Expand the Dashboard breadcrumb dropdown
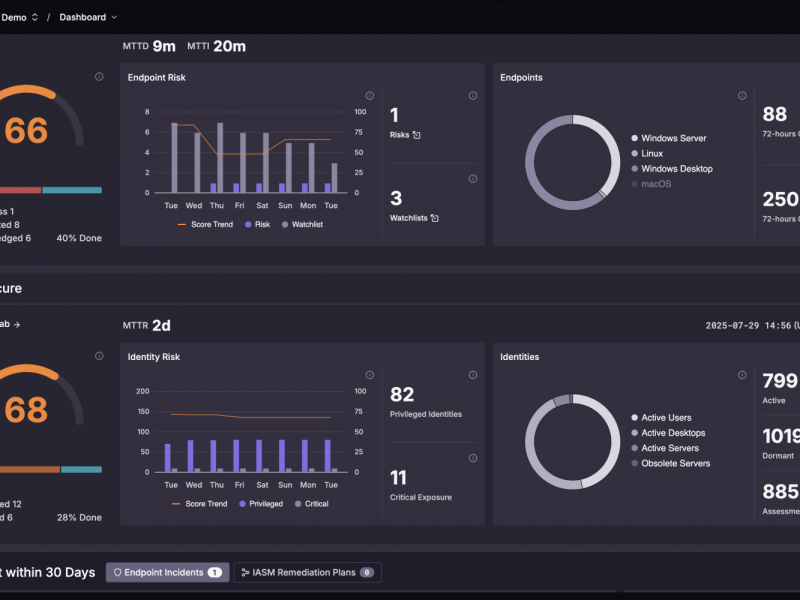 [88, 17]
